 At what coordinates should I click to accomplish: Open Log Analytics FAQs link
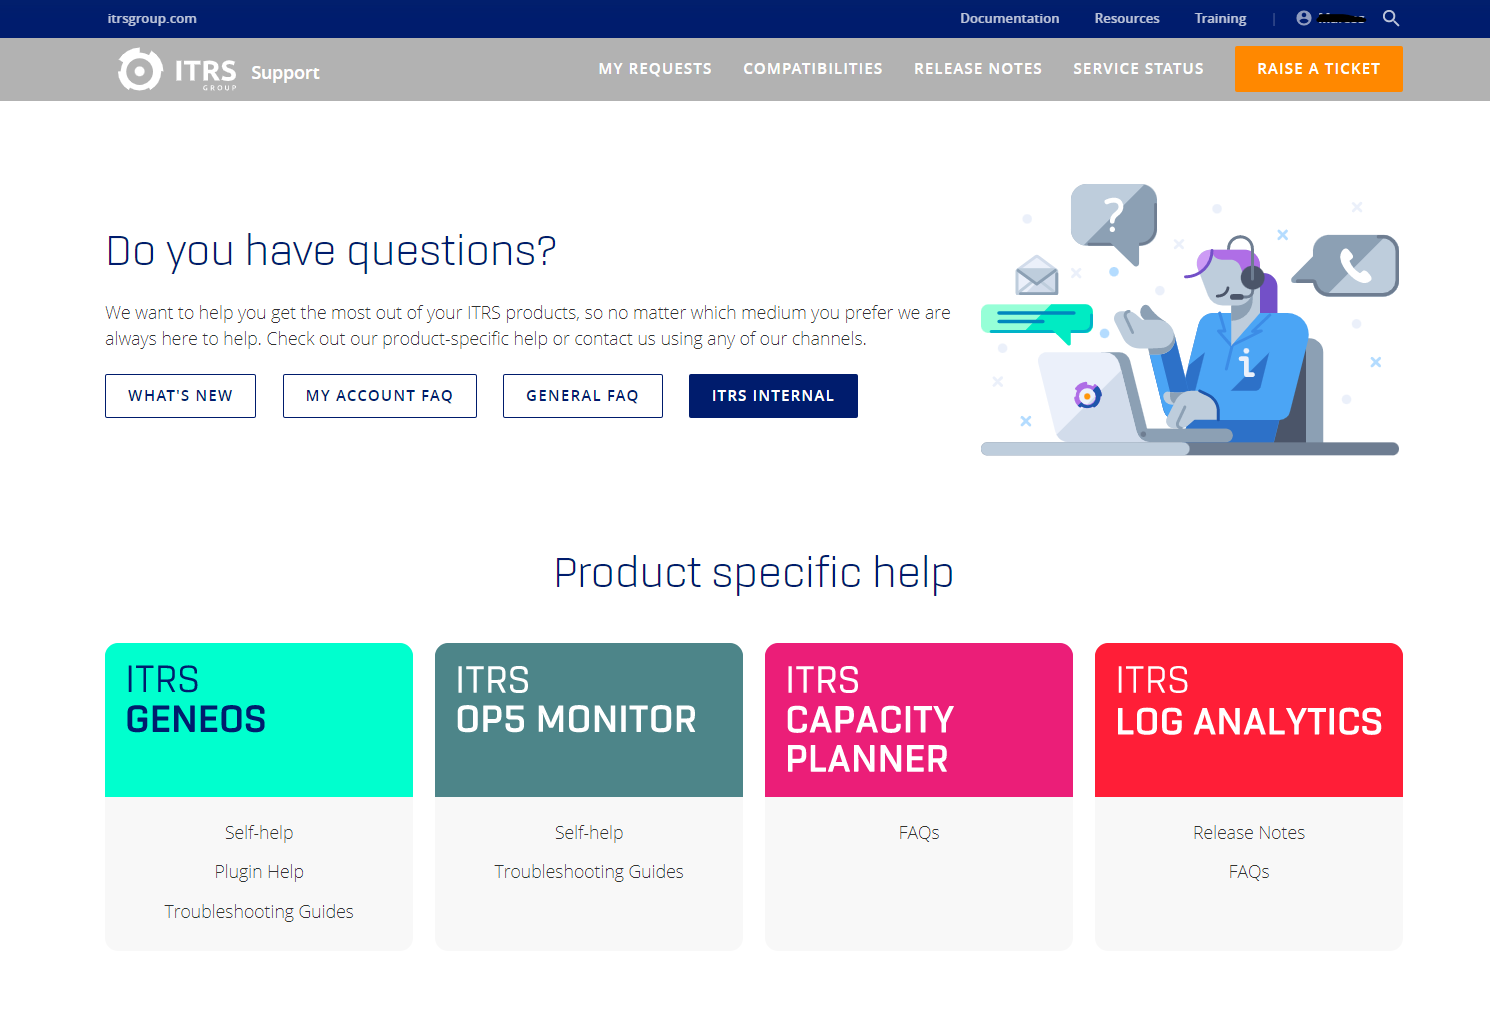tap(1249, 872)
